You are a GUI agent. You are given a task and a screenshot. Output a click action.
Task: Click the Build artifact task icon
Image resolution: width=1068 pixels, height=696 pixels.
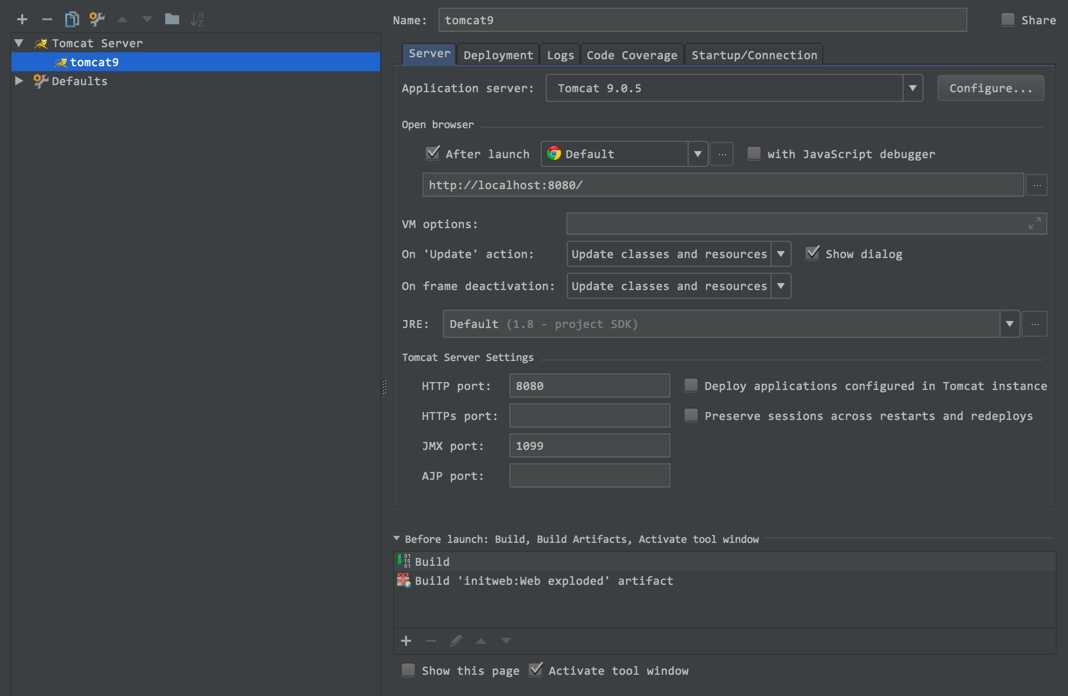pos(403,580)
